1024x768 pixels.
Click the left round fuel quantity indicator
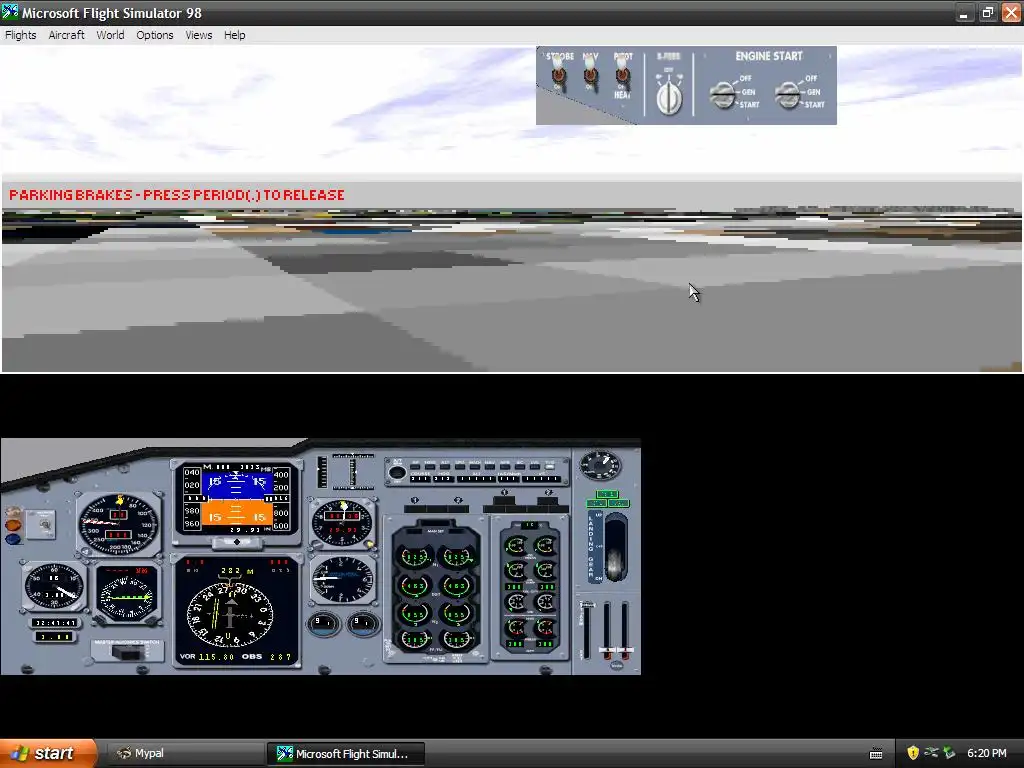(323, 623)
